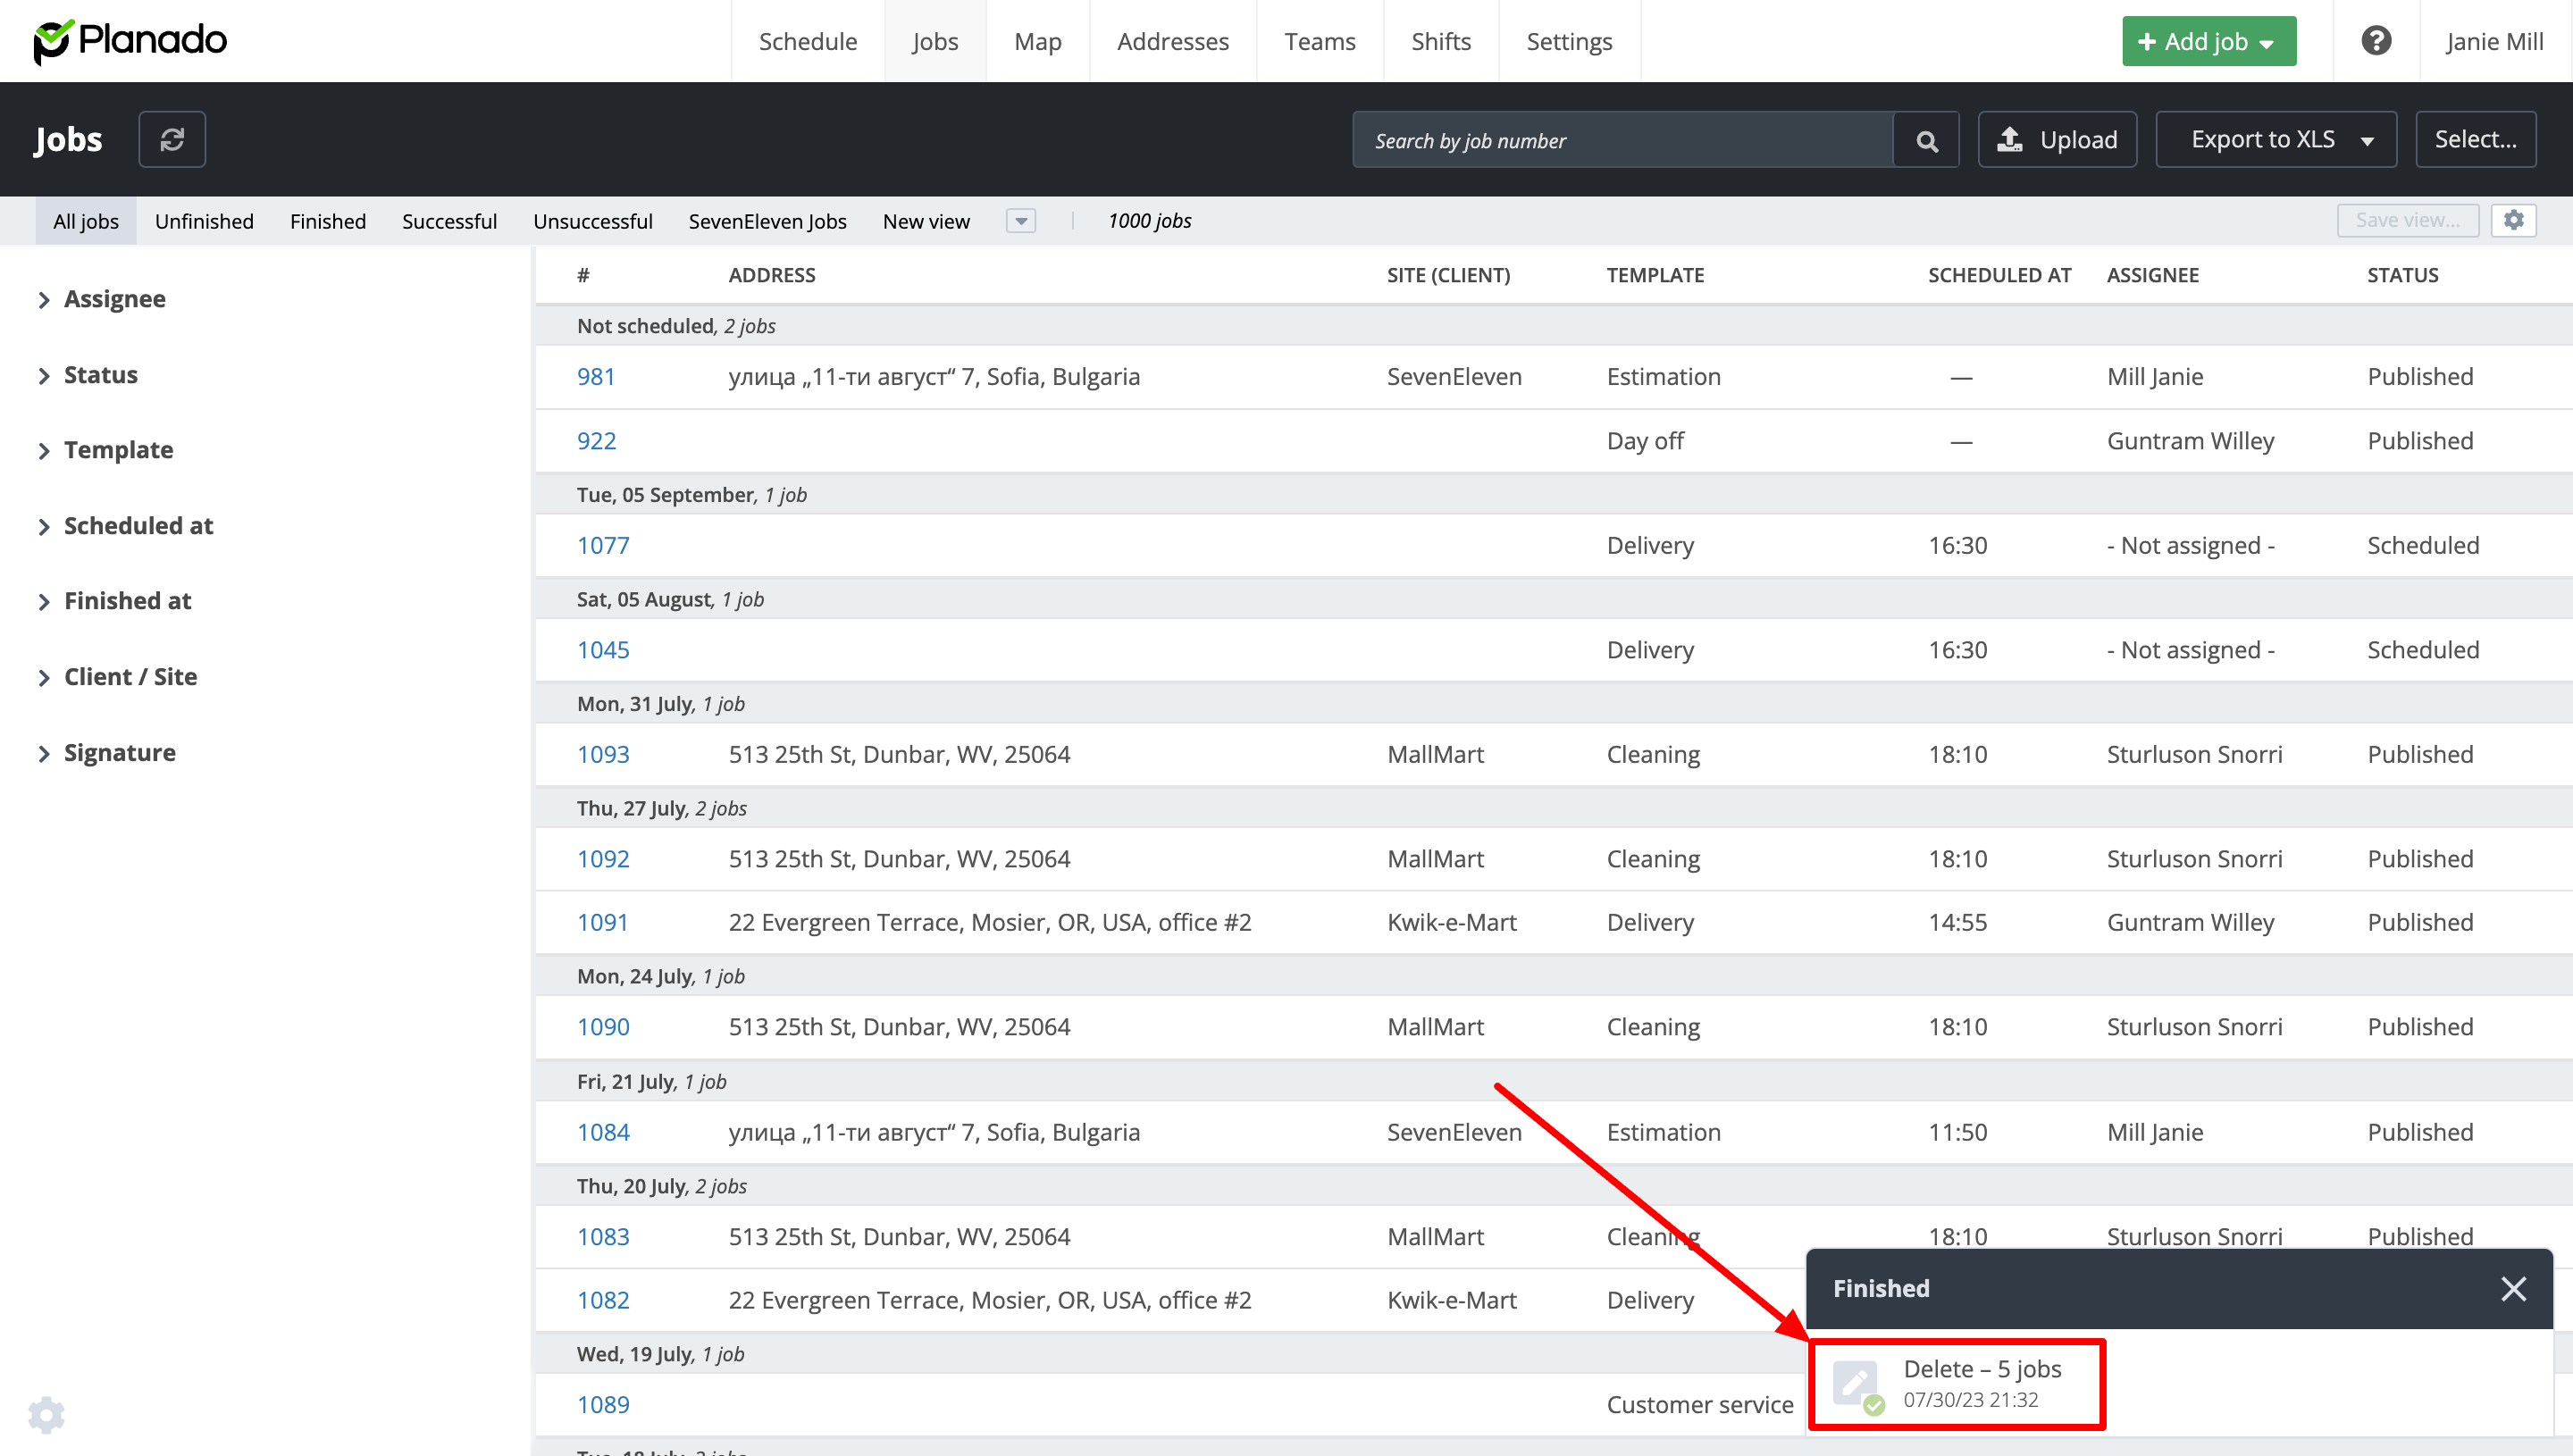Open job 1093 link
Screen dimensions: 2573x1456
(603, 754)
